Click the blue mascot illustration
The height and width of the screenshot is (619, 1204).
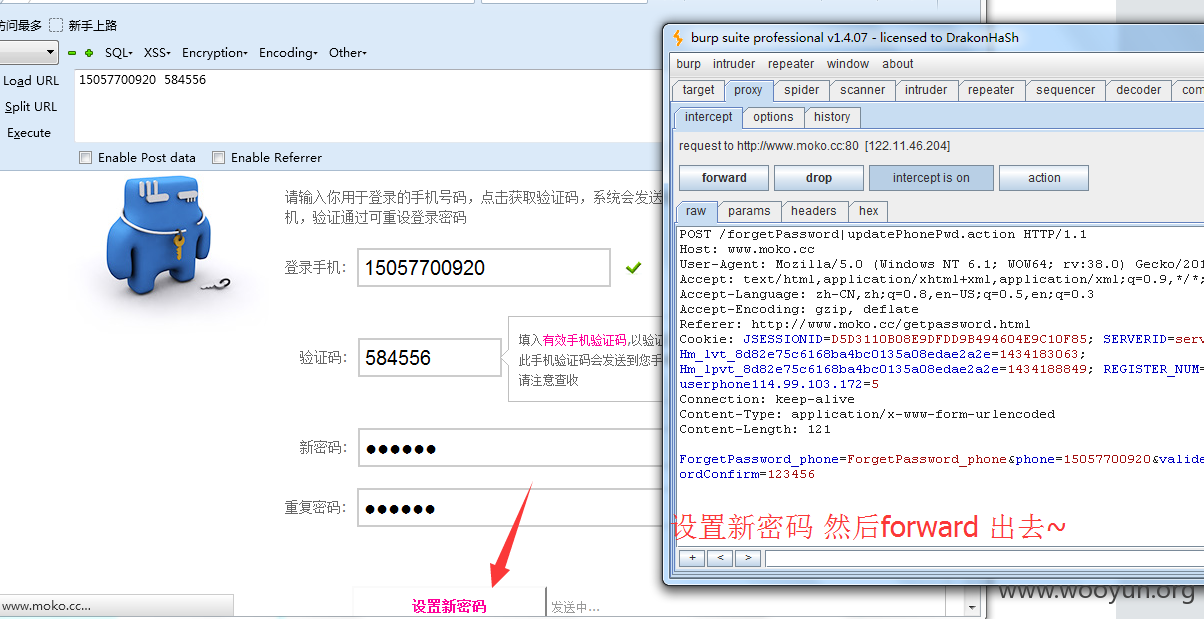[160, 237]
